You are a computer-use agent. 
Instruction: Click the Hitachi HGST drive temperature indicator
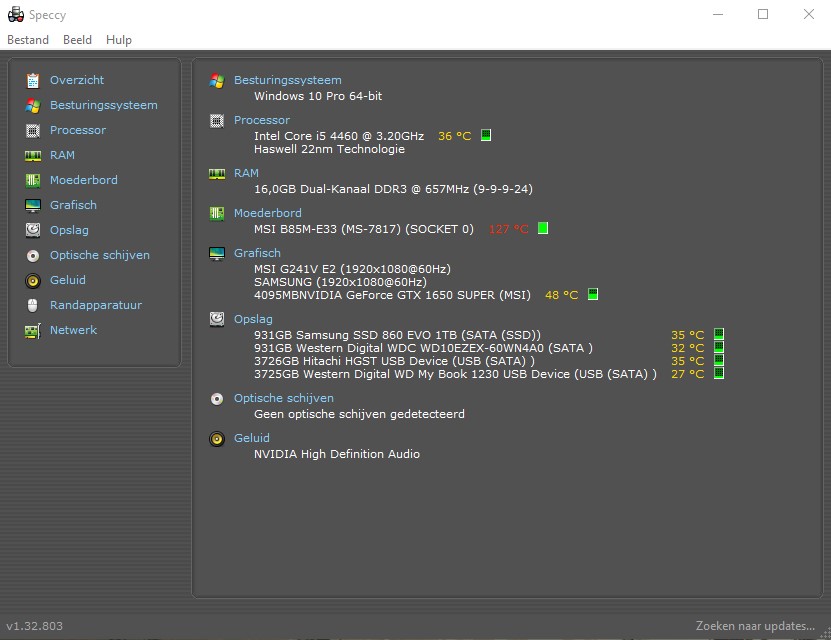(719, 360)
